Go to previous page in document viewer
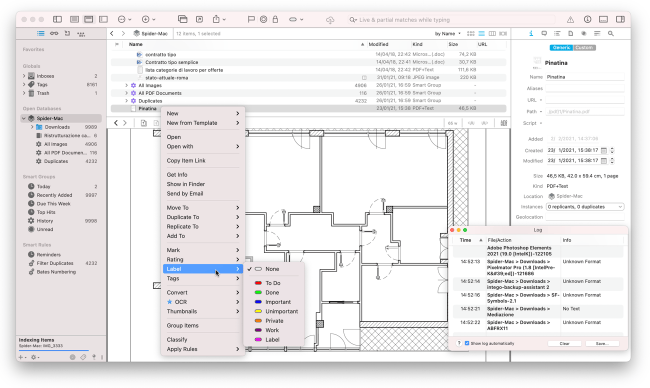 (116, 123)
